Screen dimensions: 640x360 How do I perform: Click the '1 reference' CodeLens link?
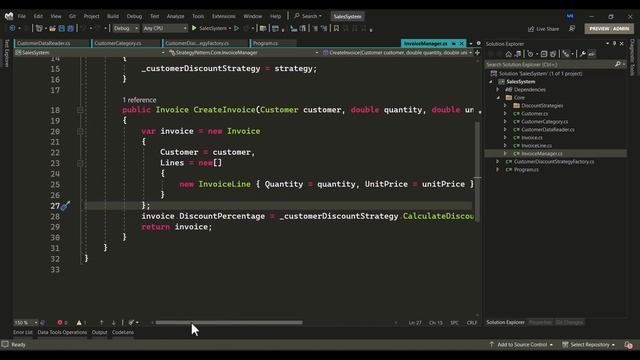(x=139, y=100)
